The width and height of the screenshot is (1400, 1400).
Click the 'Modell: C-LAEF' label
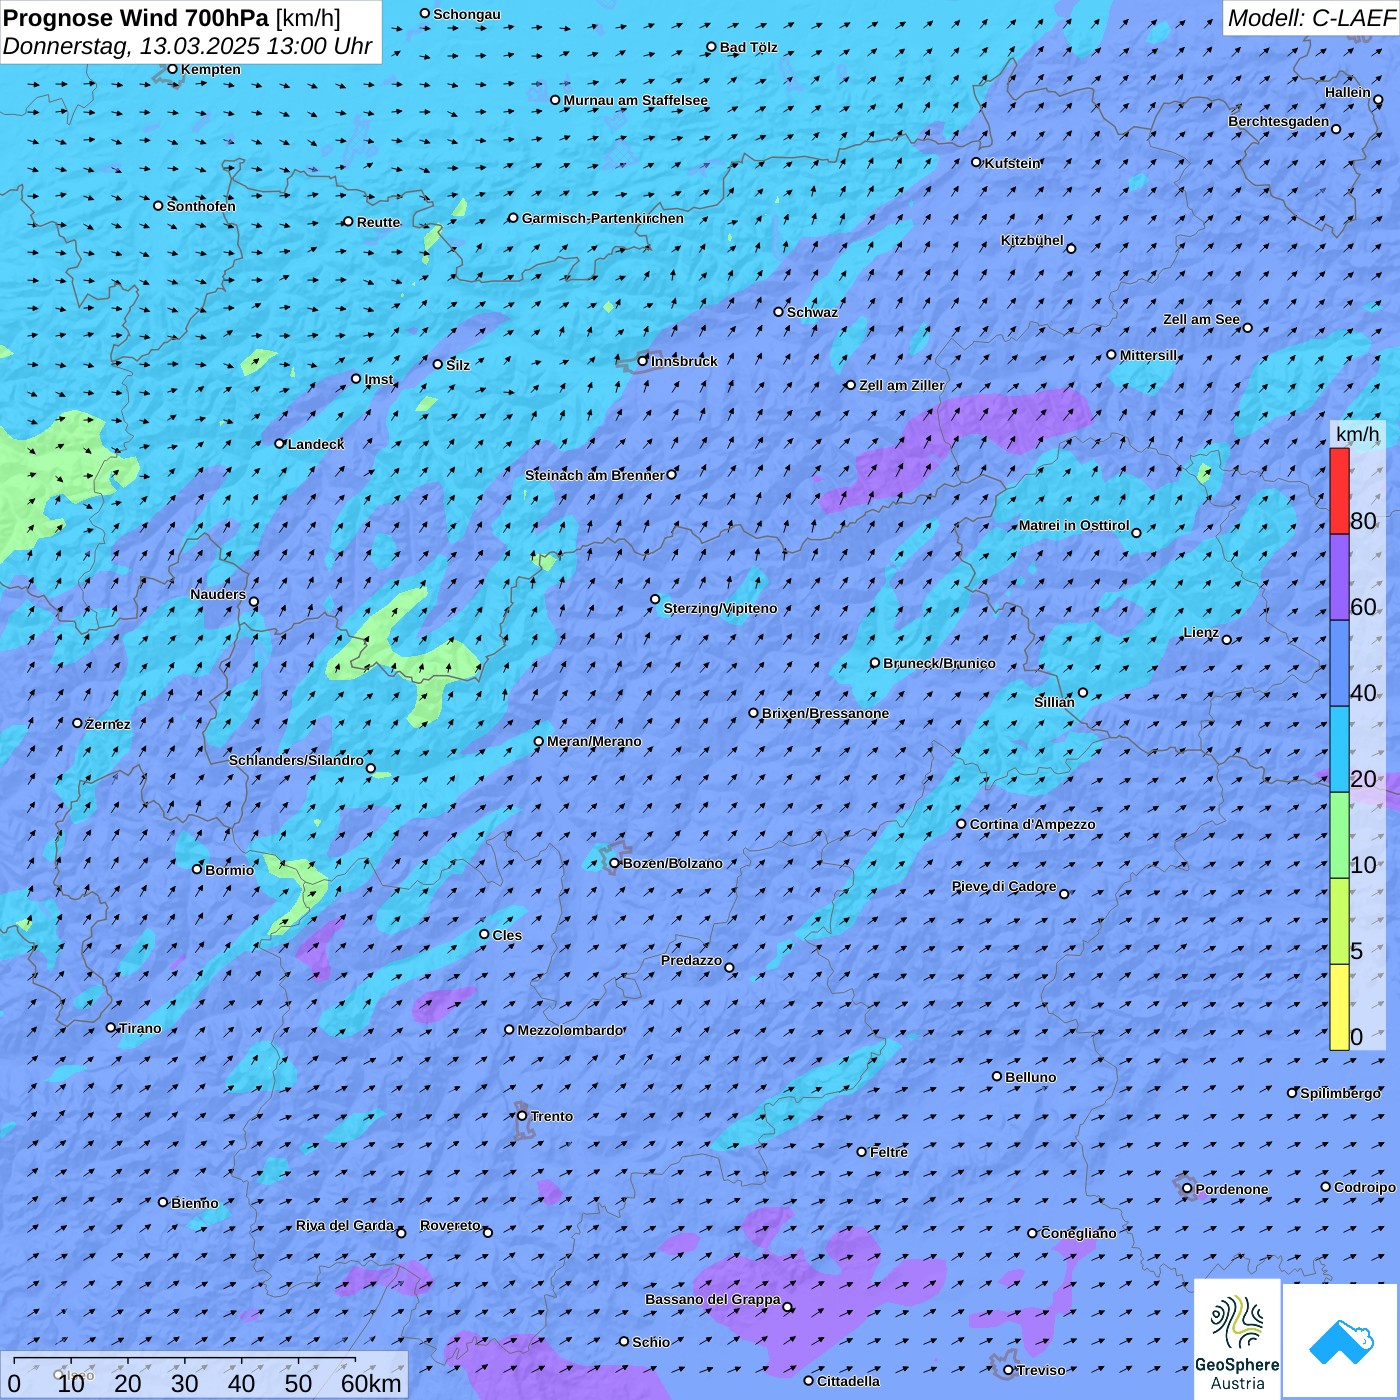click(x=1311, y=18)
